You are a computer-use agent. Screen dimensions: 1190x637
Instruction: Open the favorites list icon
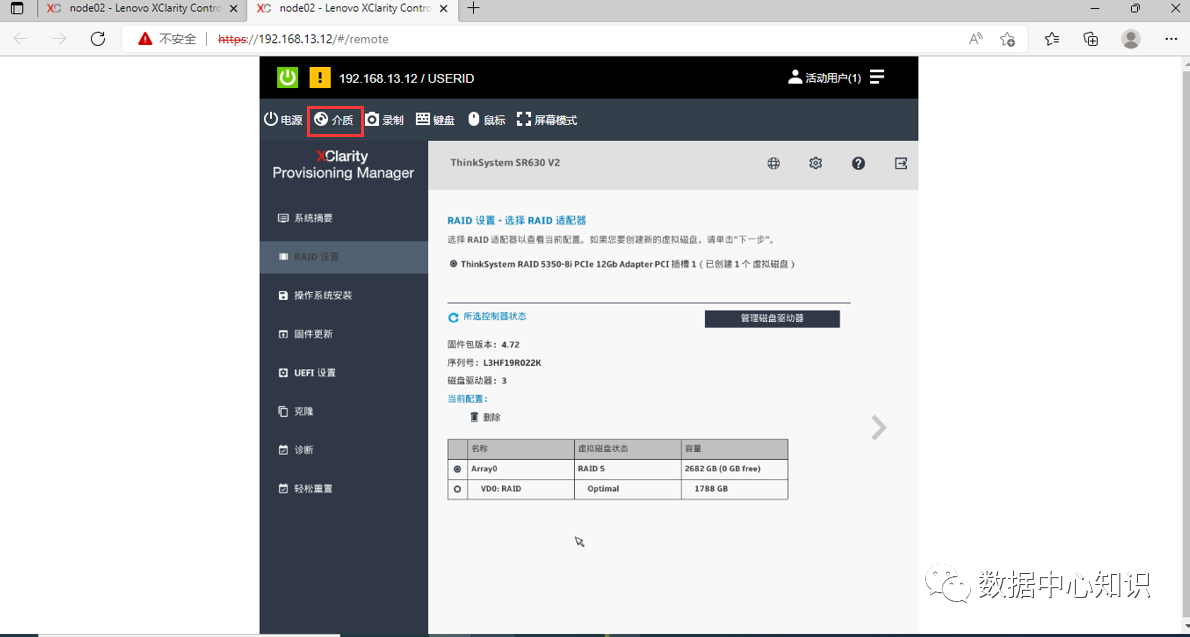click(1052, 39)
